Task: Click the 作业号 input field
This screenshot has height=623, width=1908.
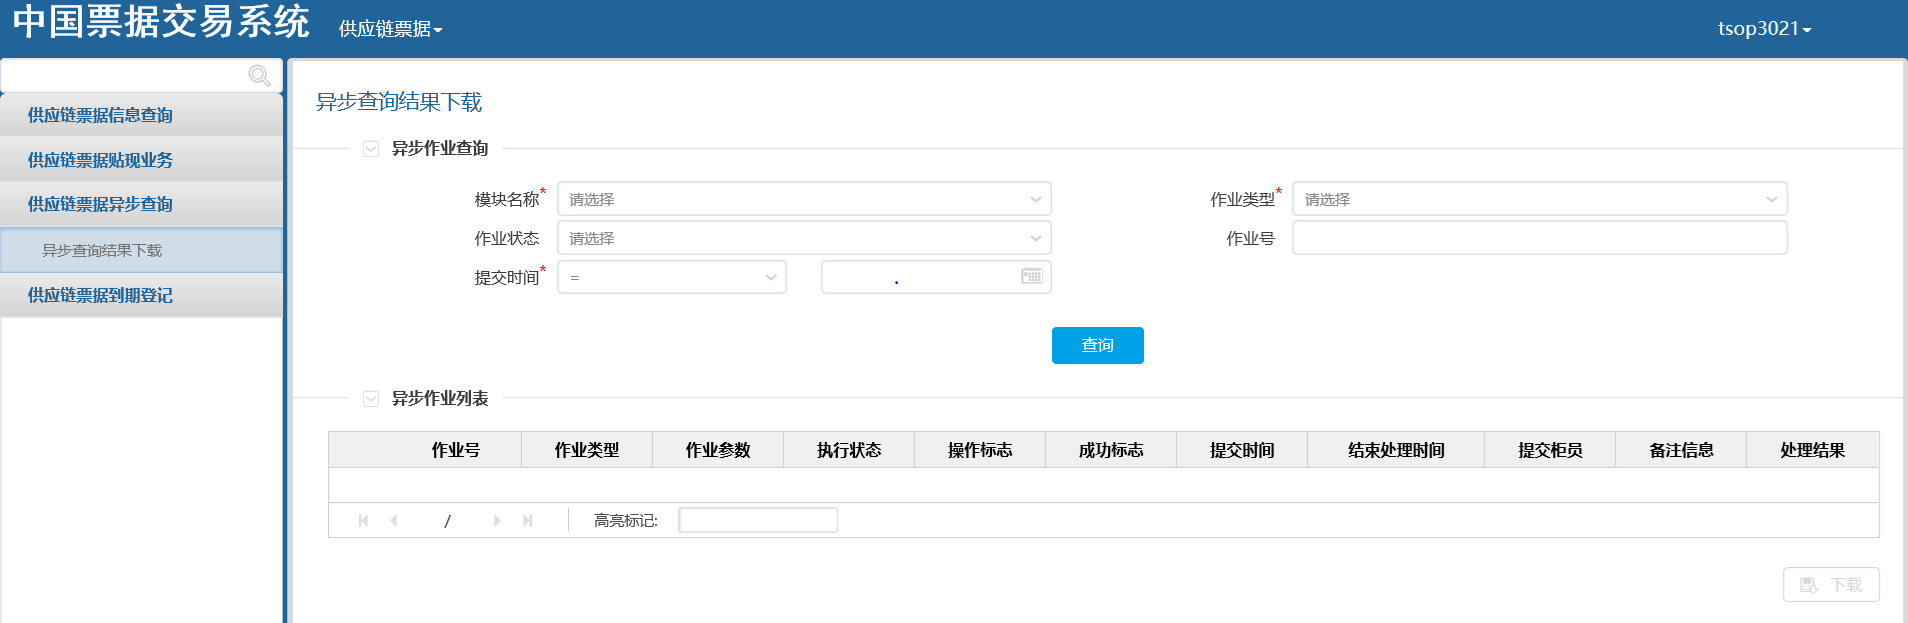Action: [1540, 238]
